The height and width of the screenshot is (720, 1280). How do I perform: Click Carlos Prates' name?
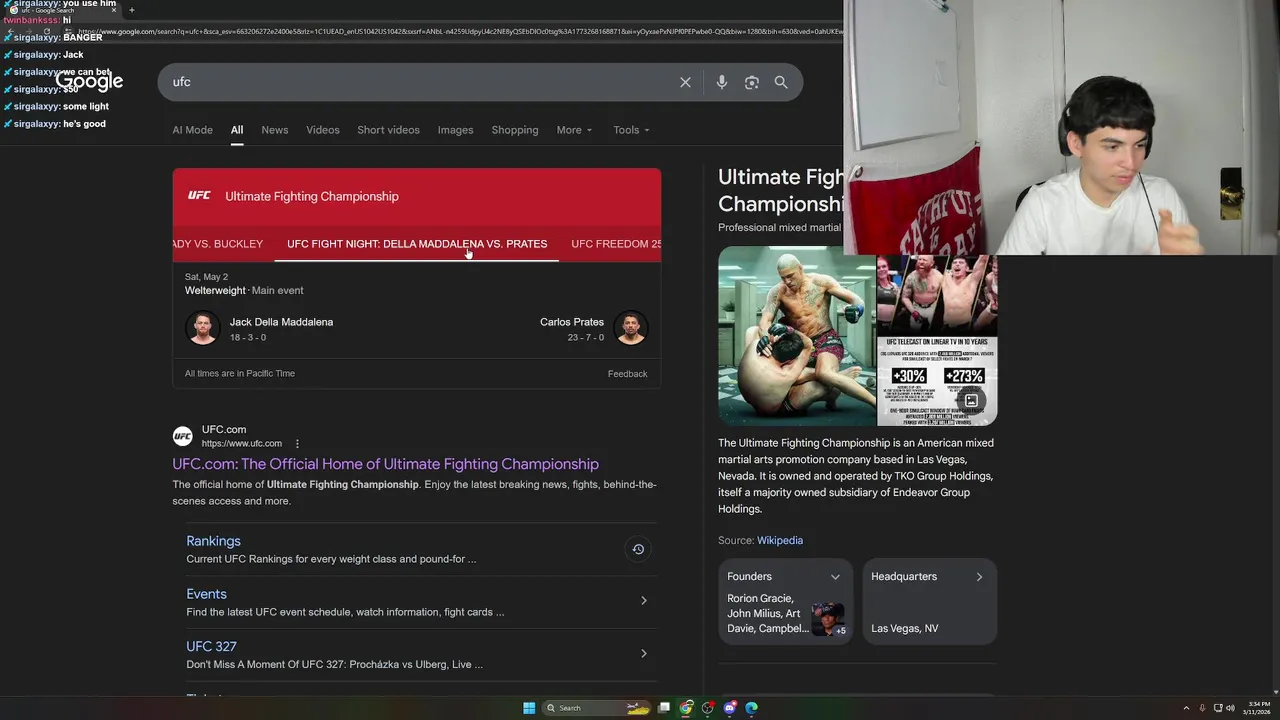pos(572,322)
